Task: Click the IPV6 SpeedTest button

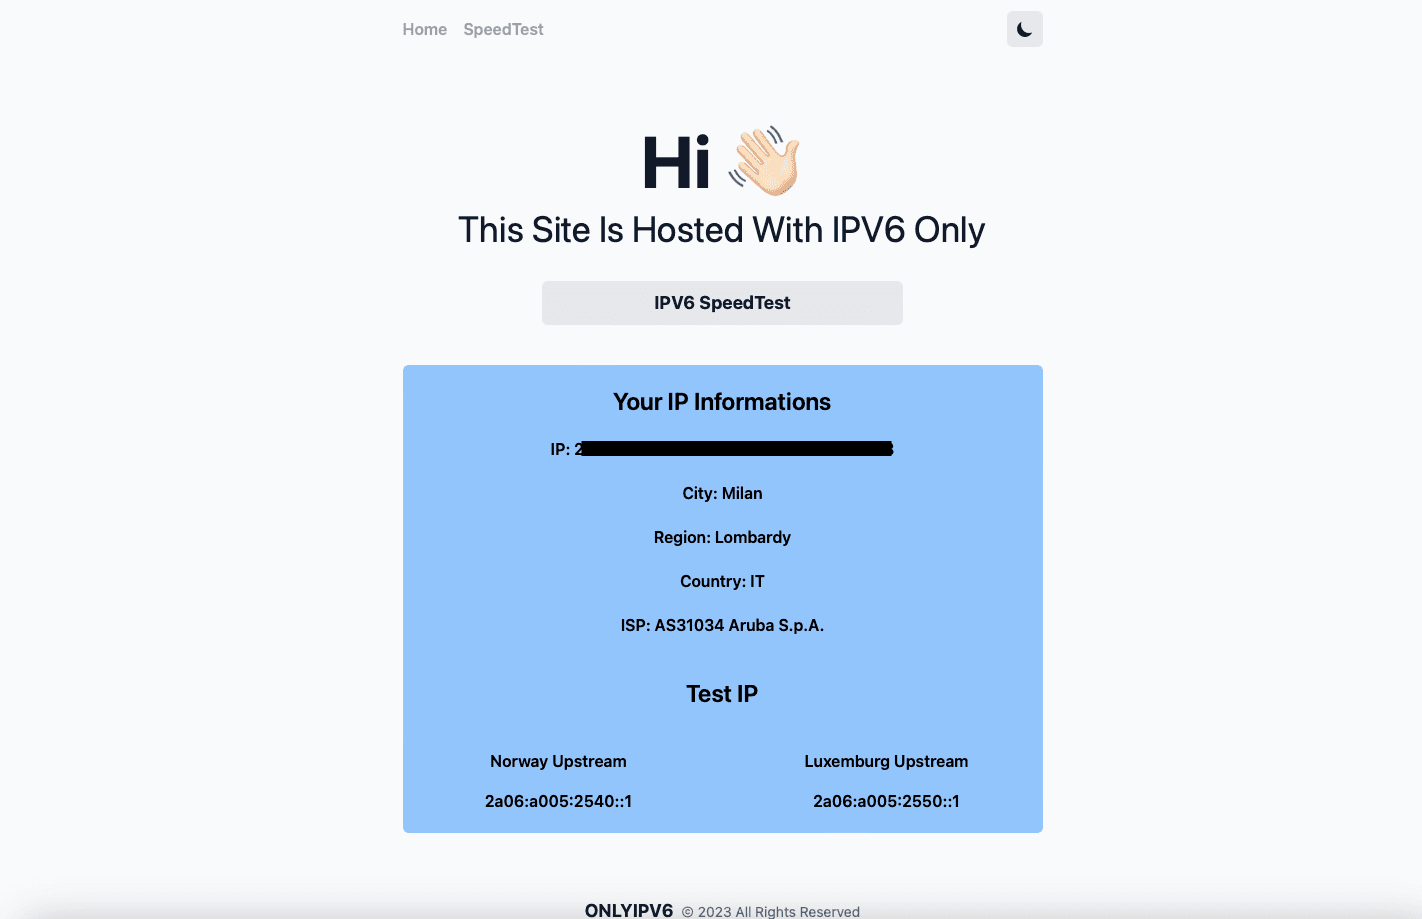Action: 722,303
